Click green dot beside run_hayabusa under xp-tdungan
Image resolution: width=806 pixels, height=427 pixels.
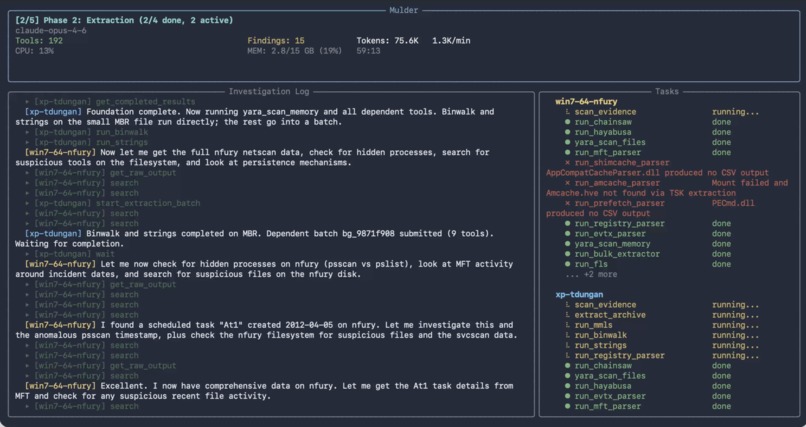point(567,386)
